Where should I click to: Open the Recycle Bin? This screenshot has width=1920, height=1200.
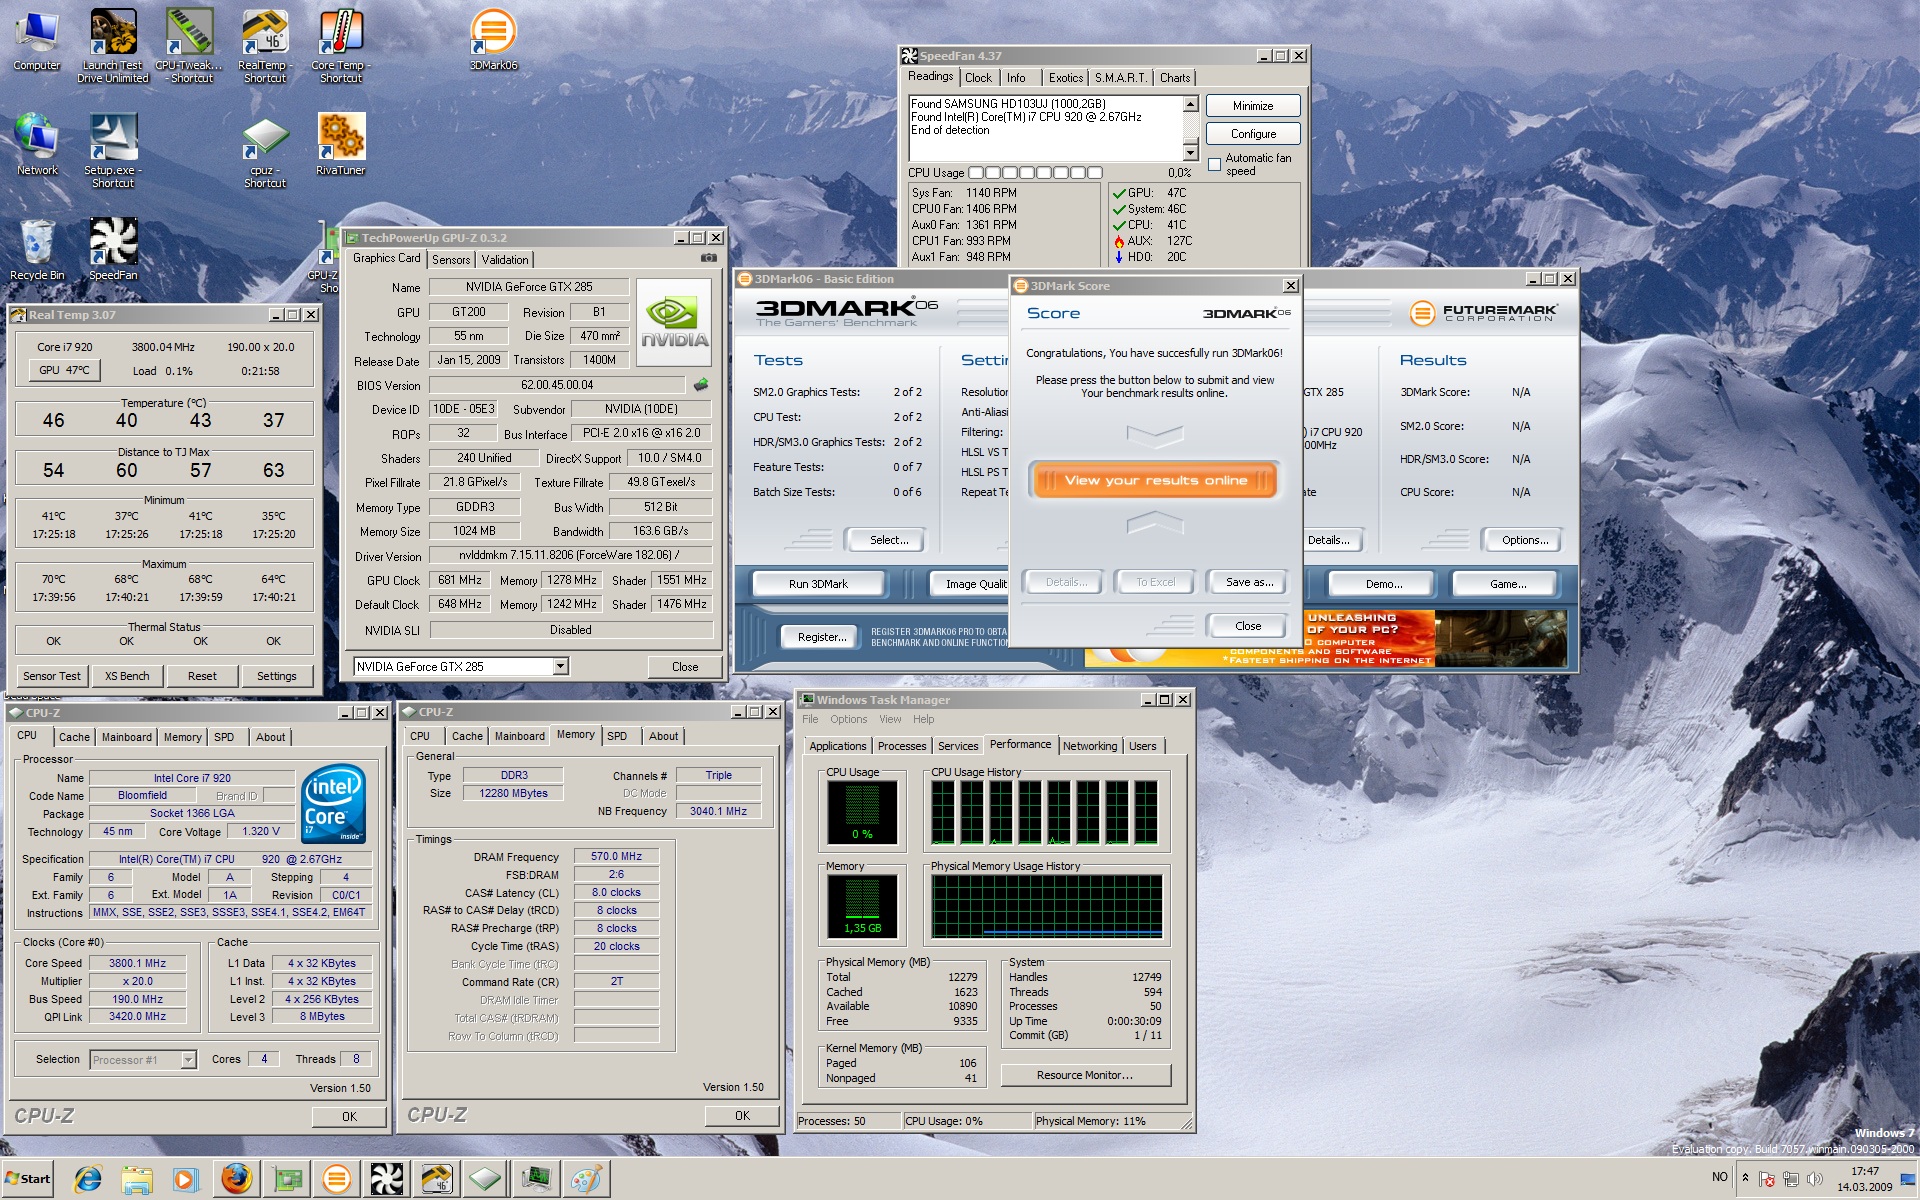click(x=37, y=250)
